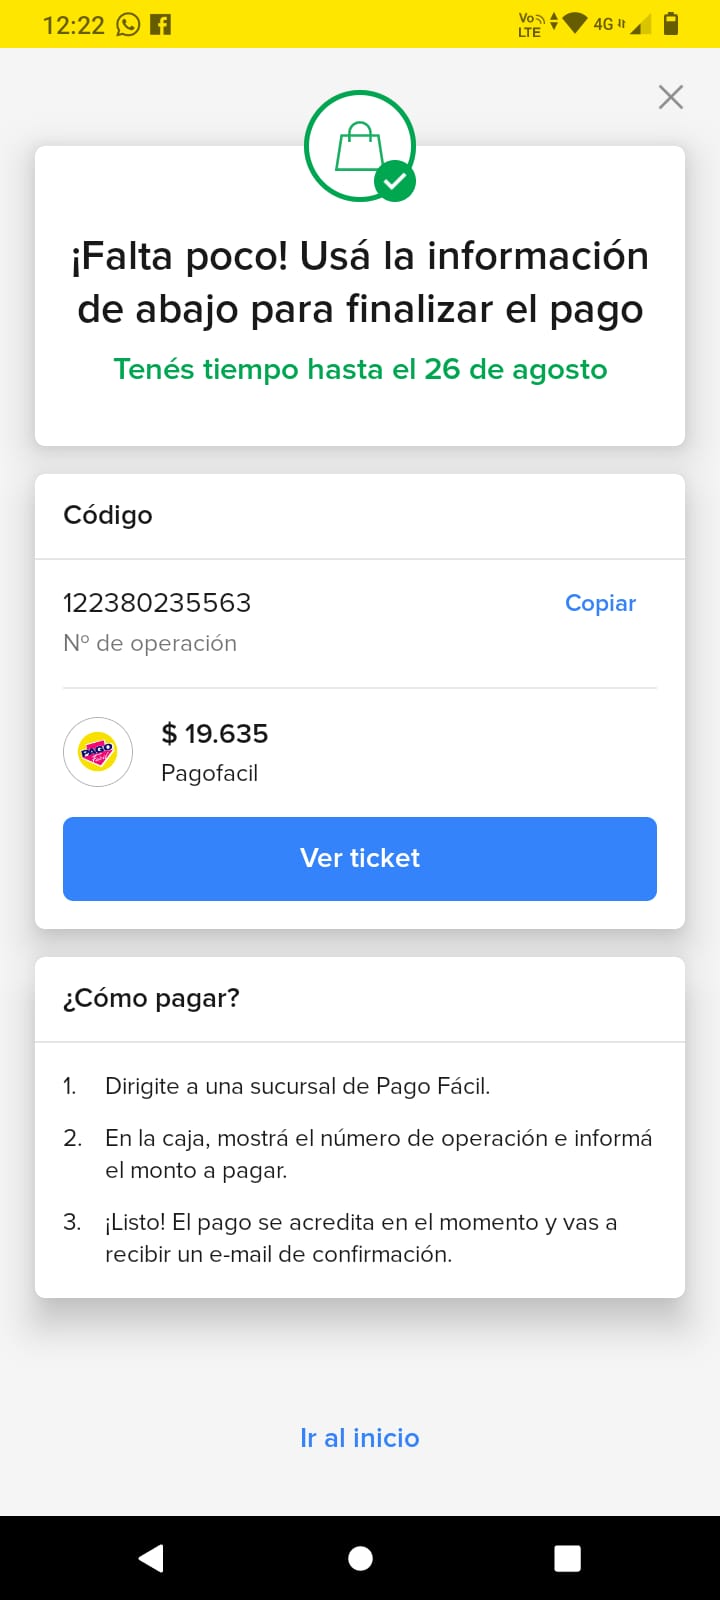
Task: Tap the WhatsApp notification icon in status bar
Action: [129, 25]
